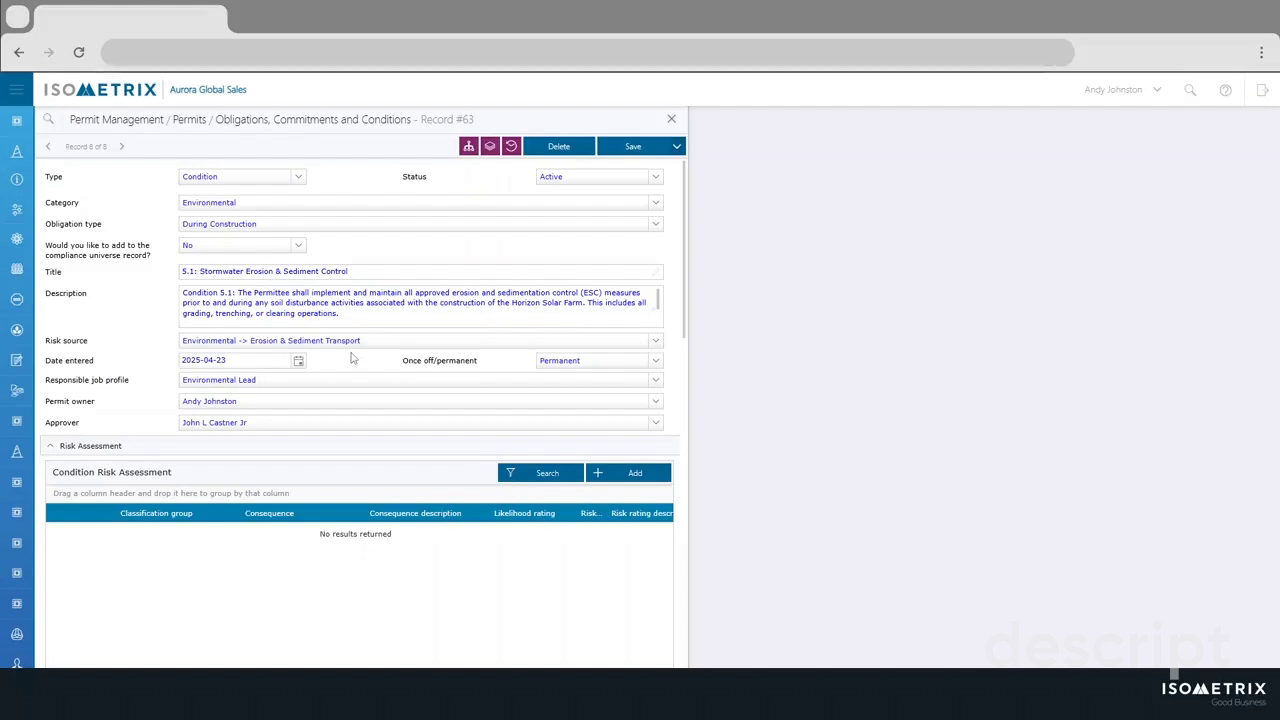Click the magnifier beside the breadcrumb
The height and width of the screenshot is (720, 1280).
pyautogui.click(x=49, y=119)
